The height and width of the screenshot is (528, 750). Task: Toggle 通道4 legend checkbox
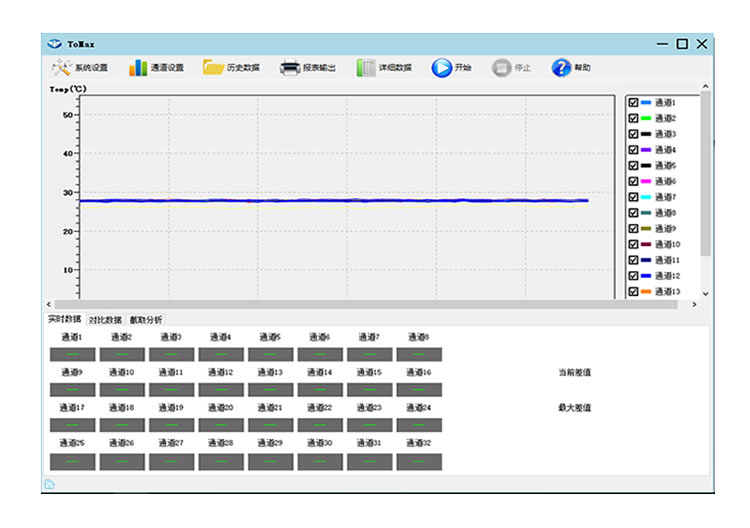[x=633, y=150]
